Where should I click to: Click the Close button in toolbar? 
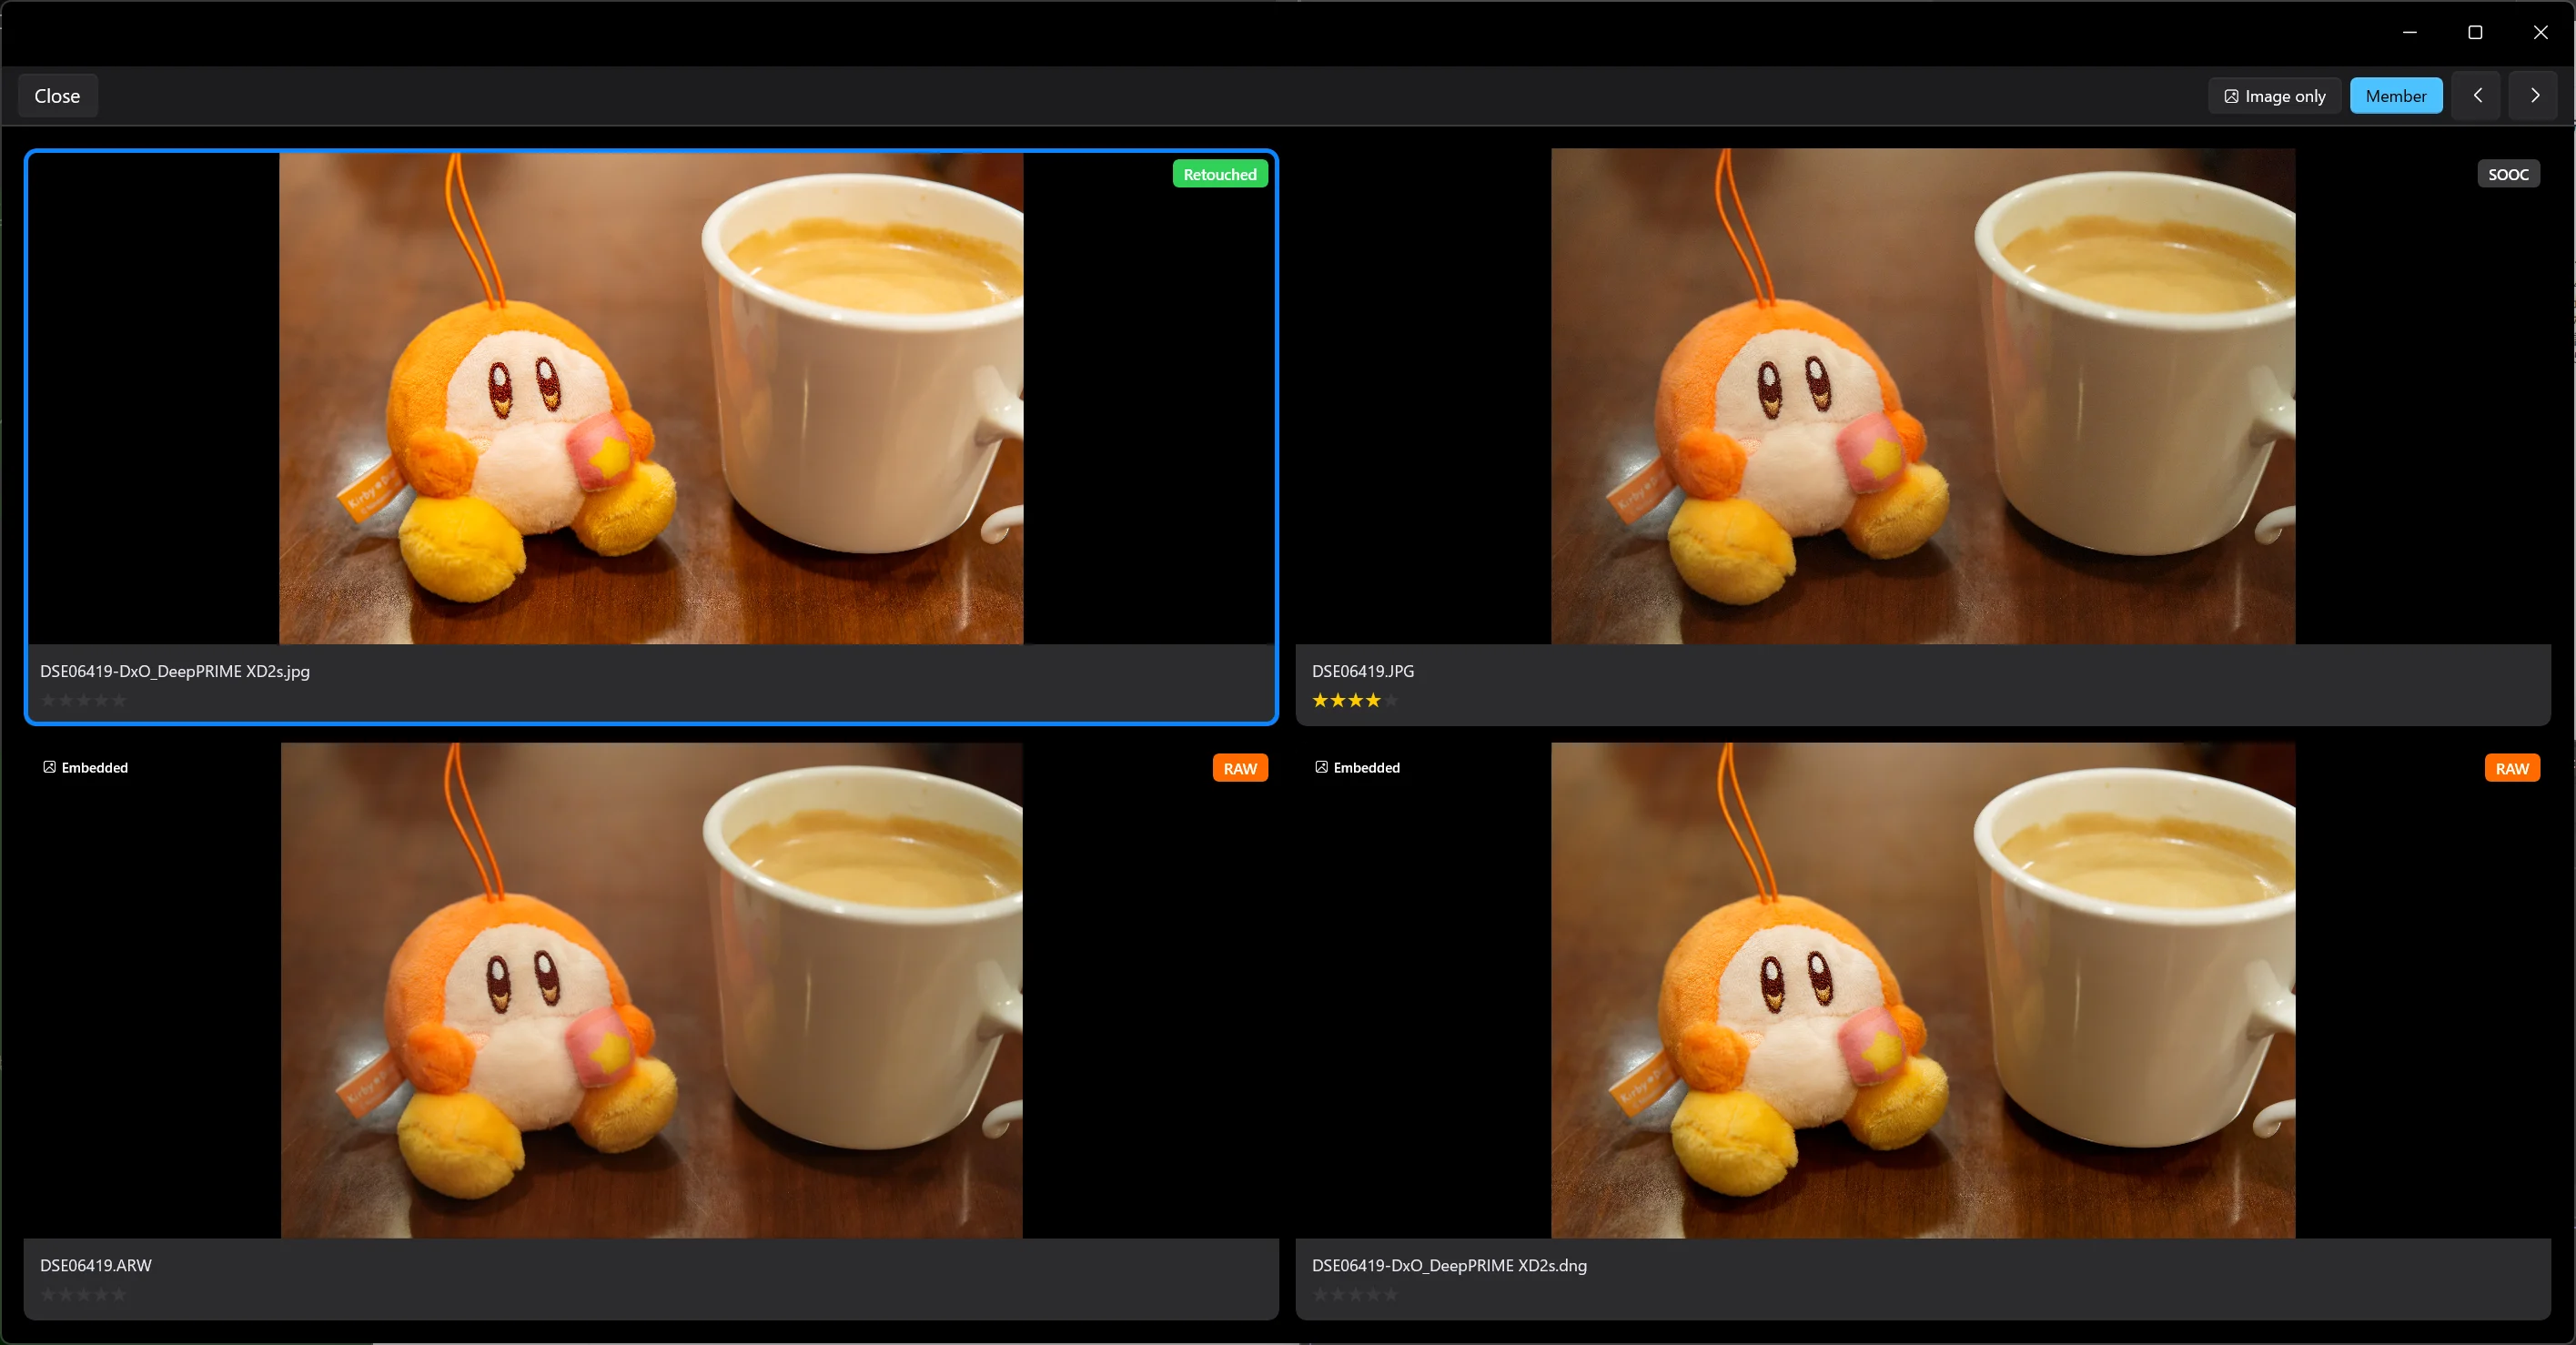(57, 96)
